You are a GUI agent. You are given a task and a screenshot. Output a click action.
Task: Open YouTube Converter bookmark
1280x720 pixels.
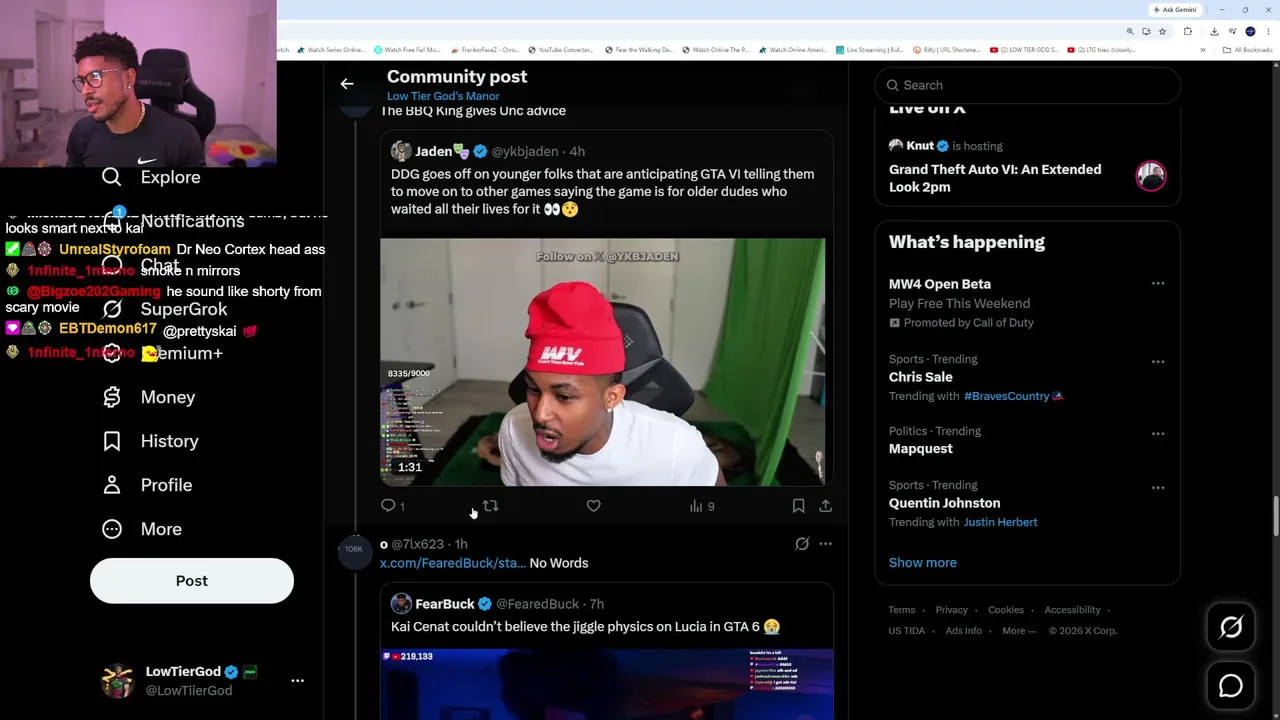point(560,50)
